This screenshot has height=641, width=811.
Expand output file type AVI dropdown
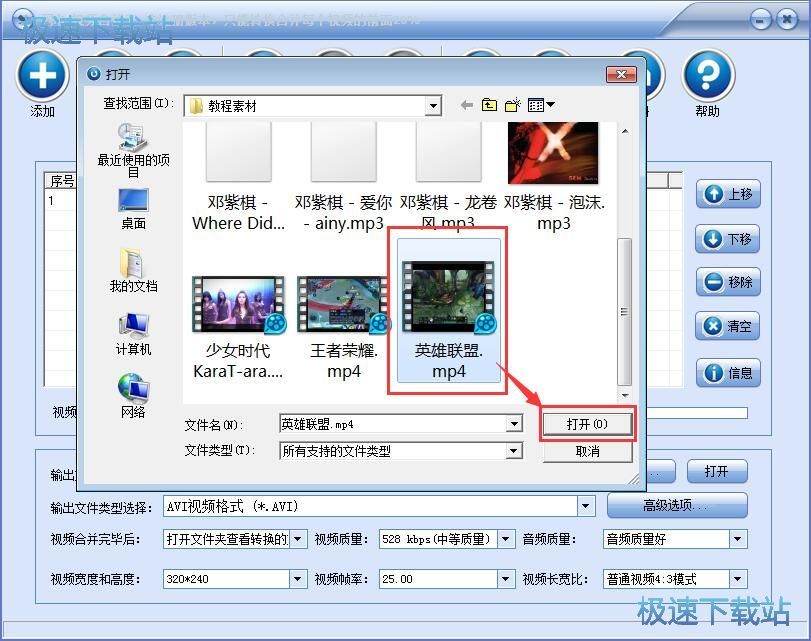pos(587,507)
